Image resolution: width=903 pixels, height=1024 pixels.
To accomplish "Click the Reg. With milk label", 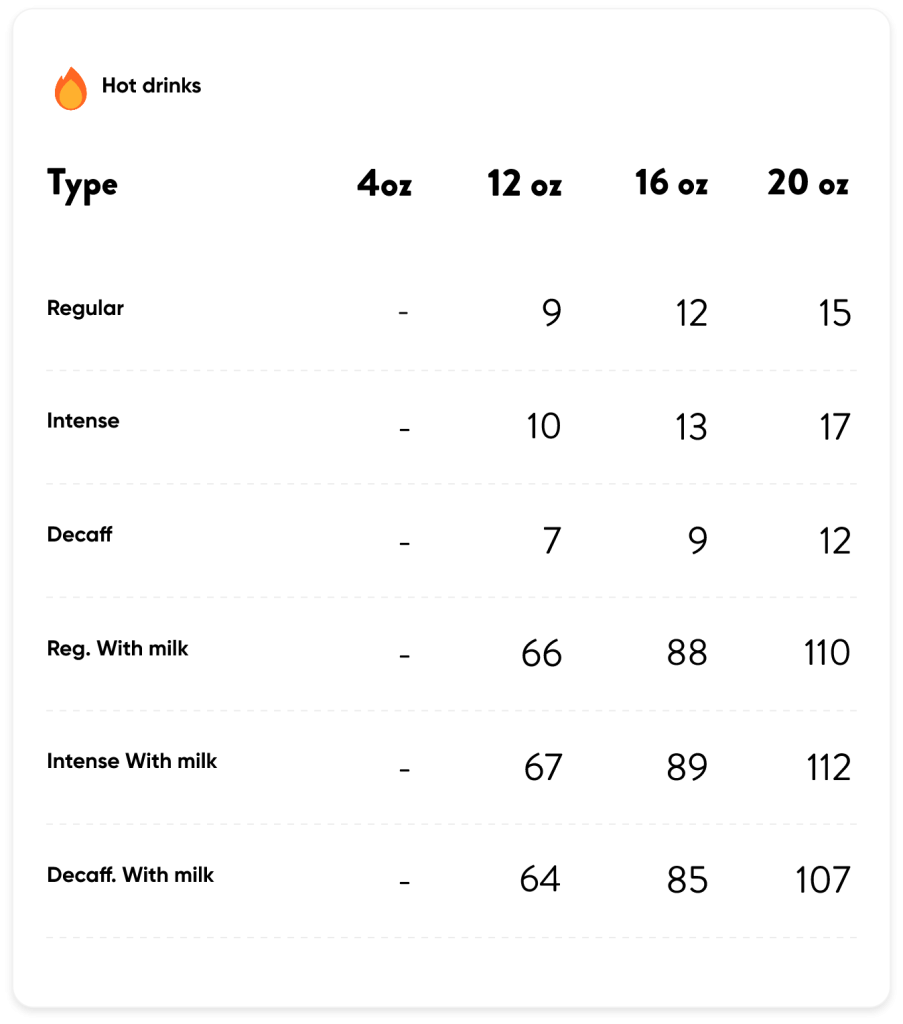I will (118, 648).
